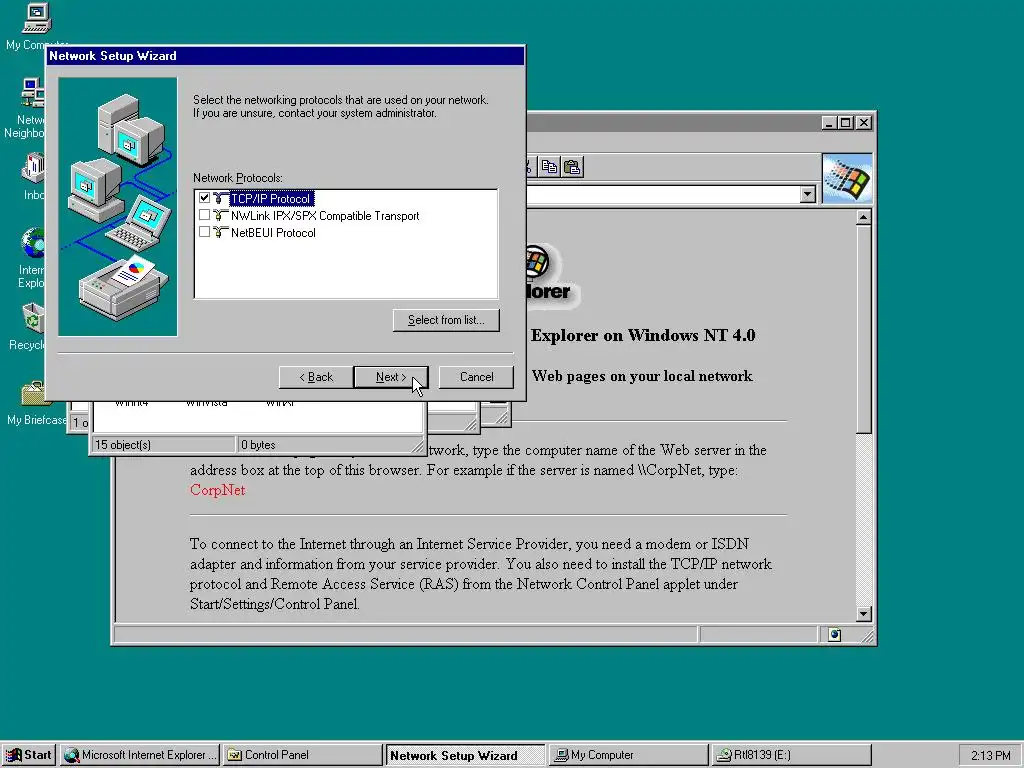Click the Internet Explorer address field
Screen dimensions: 1024x768
(663, 194)
